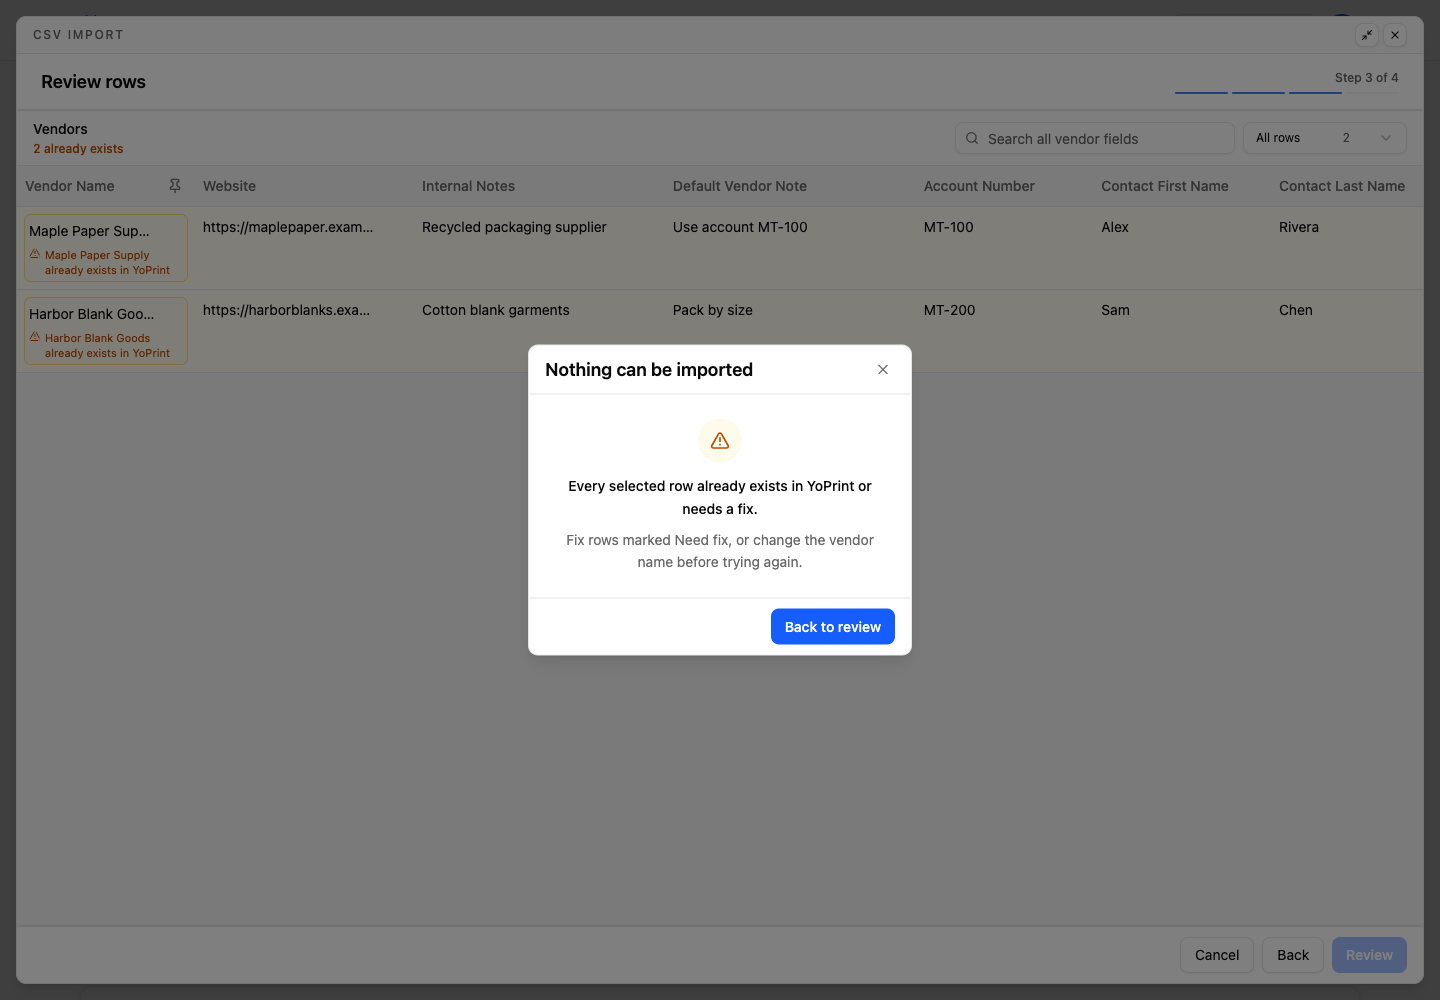Click the third step progress bar segment
Viewport: 1440px width, 1000px height.
tap(1315, 93)
